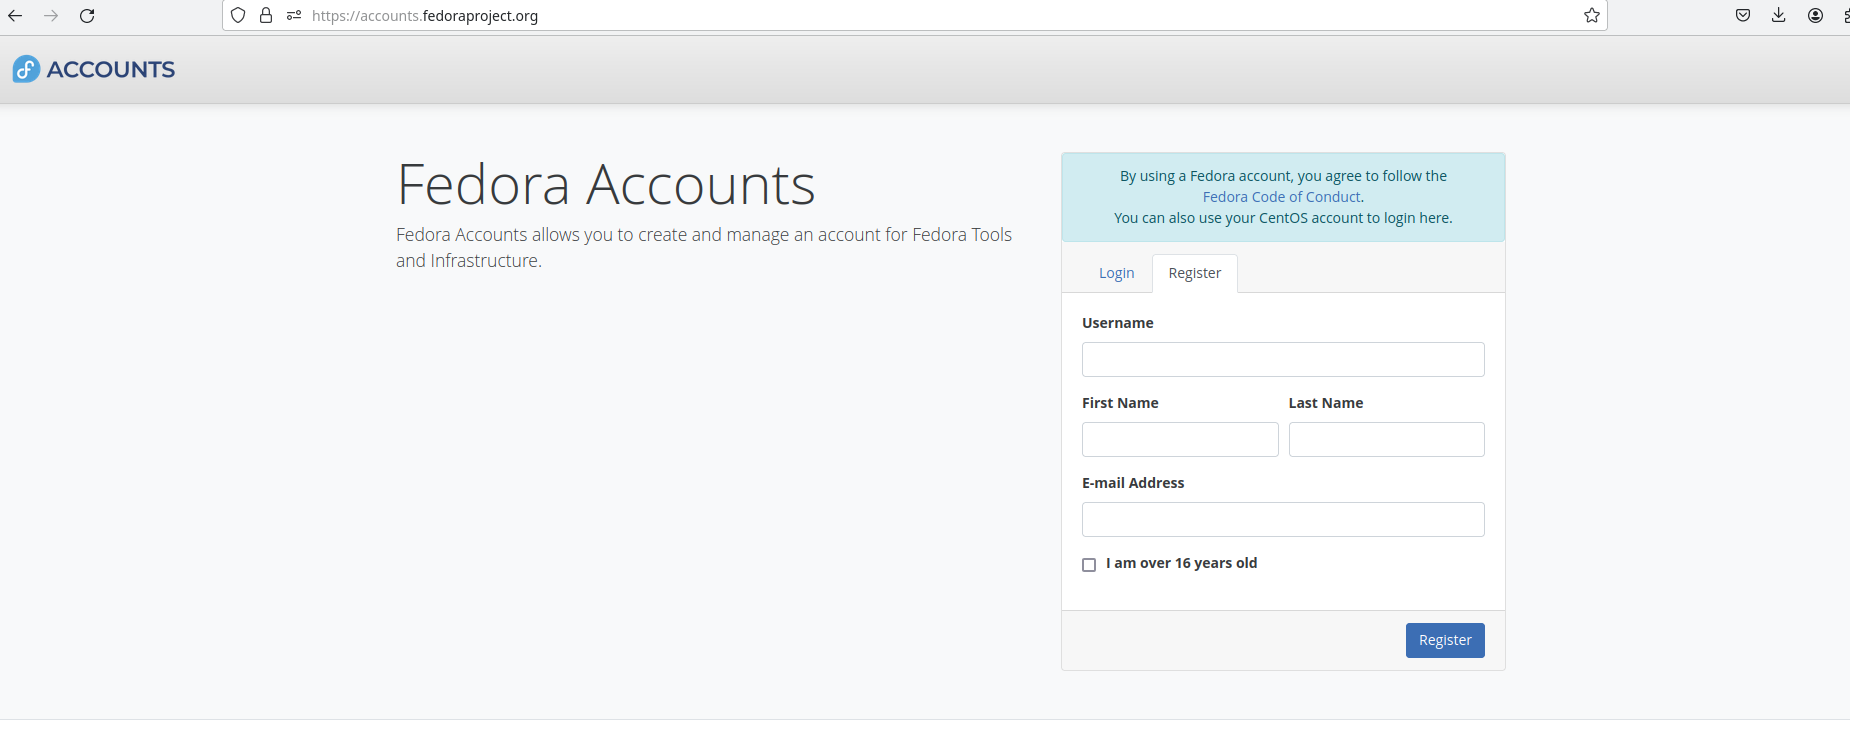Reload the current page
The height and width of the screenshot is (750, 1850).
(87, 16)
